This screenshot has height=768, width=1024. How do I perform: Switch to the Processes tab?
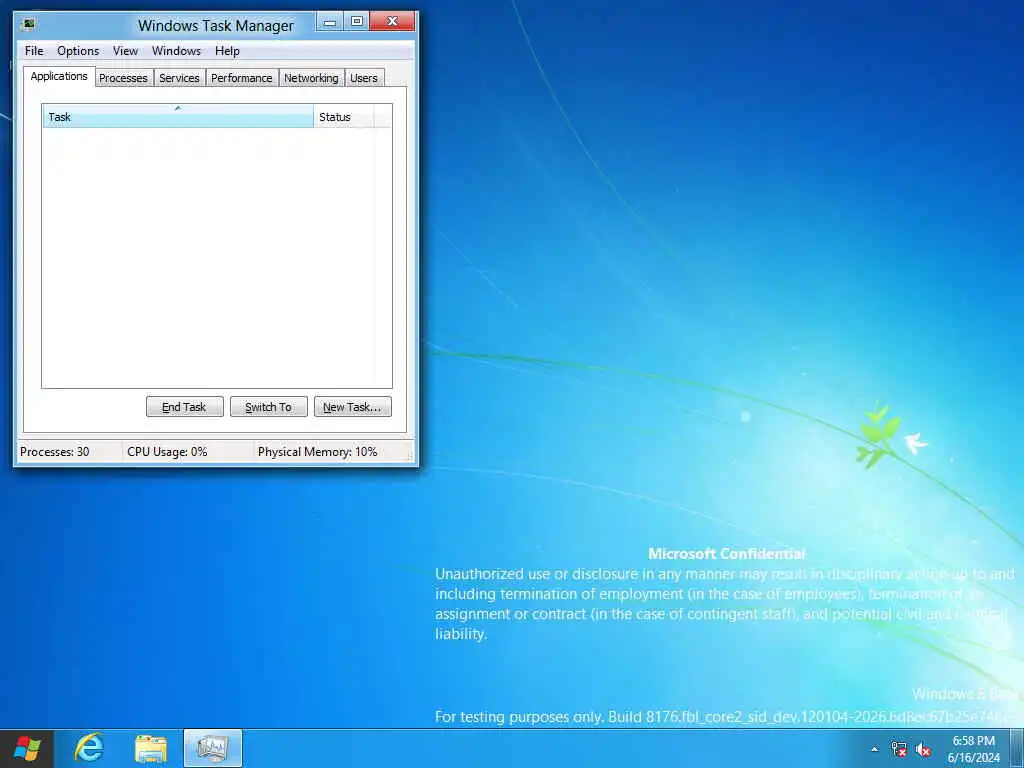123,78
